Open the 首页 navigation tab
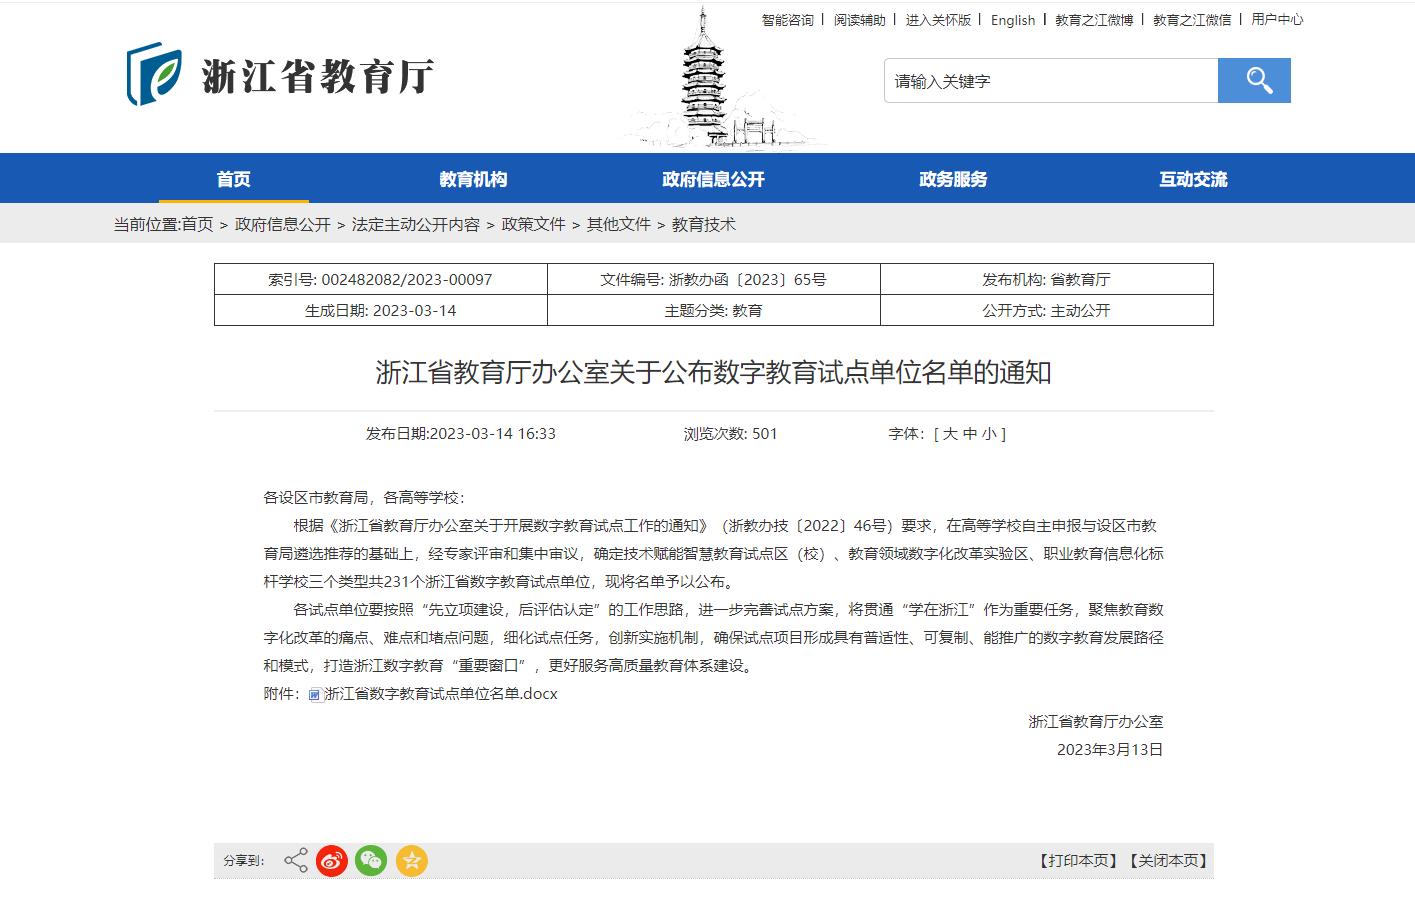This screenshot has height=917, width=1415. click(x=233, y=179)
